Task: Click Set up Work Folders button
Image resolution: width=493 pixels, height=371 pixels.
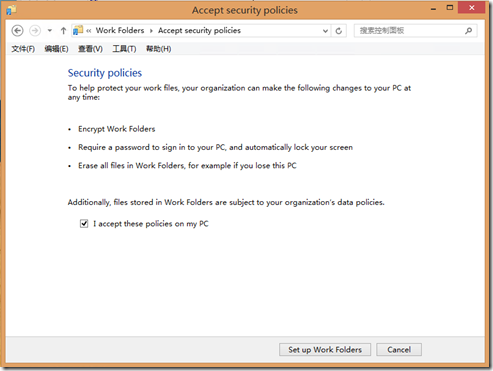Action: pyautogui.click(x=325, y=349)
